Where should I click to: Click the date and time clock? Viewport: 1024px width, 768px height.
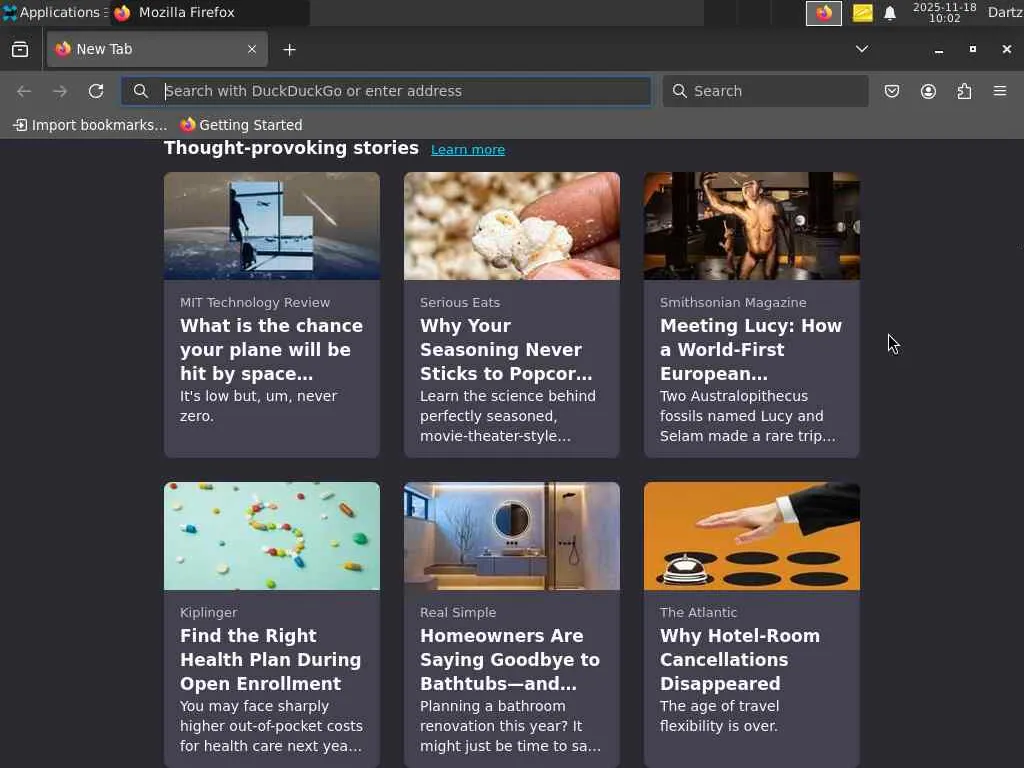click(x=944, y=12)
